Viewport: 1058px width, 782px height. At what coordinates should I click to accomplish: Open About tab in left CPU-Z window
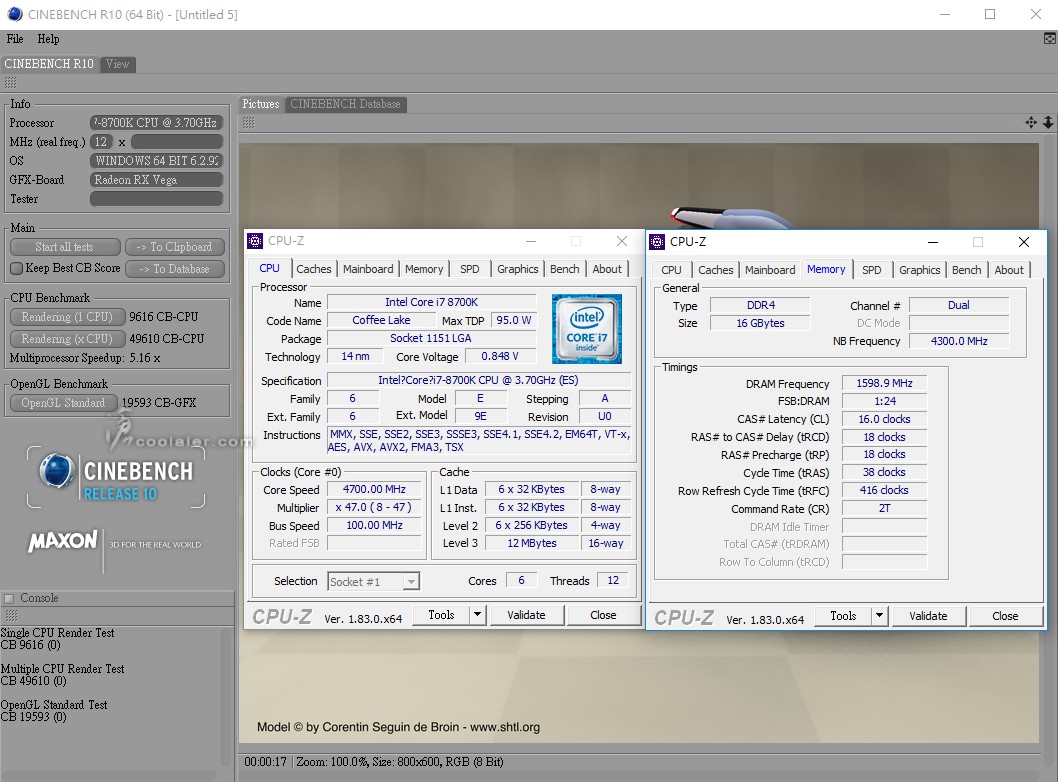tap(607, 269)
